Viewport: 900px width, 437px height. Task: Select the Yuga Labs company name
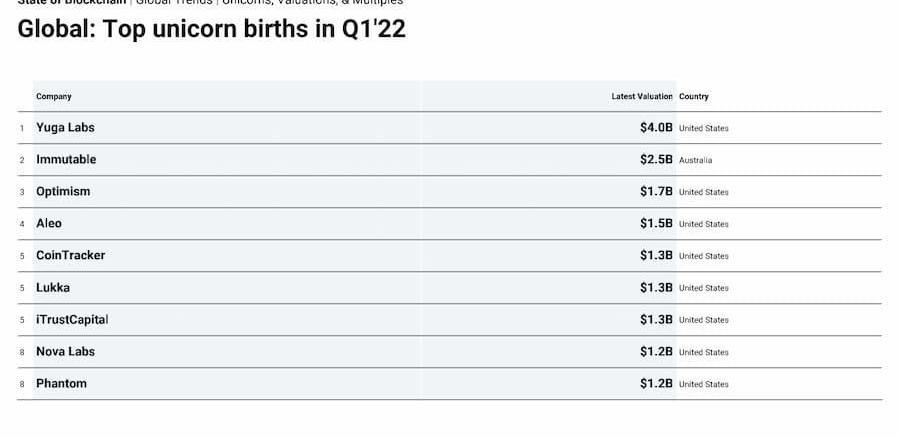coord(65,127)
